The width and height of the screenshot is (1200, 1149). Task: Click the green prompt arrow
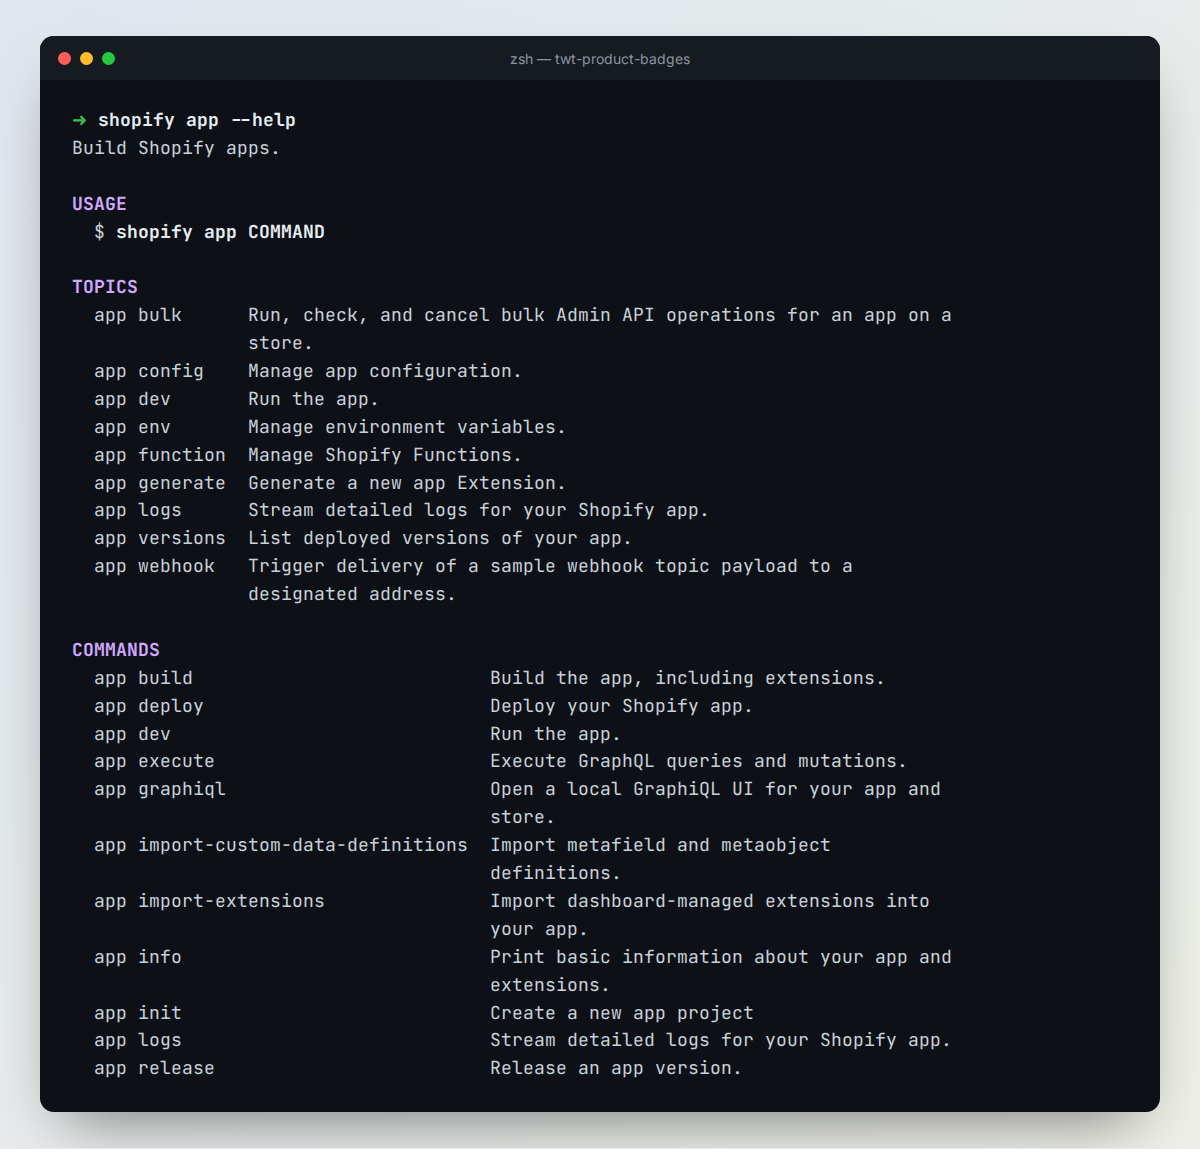(x=79, y=120)
